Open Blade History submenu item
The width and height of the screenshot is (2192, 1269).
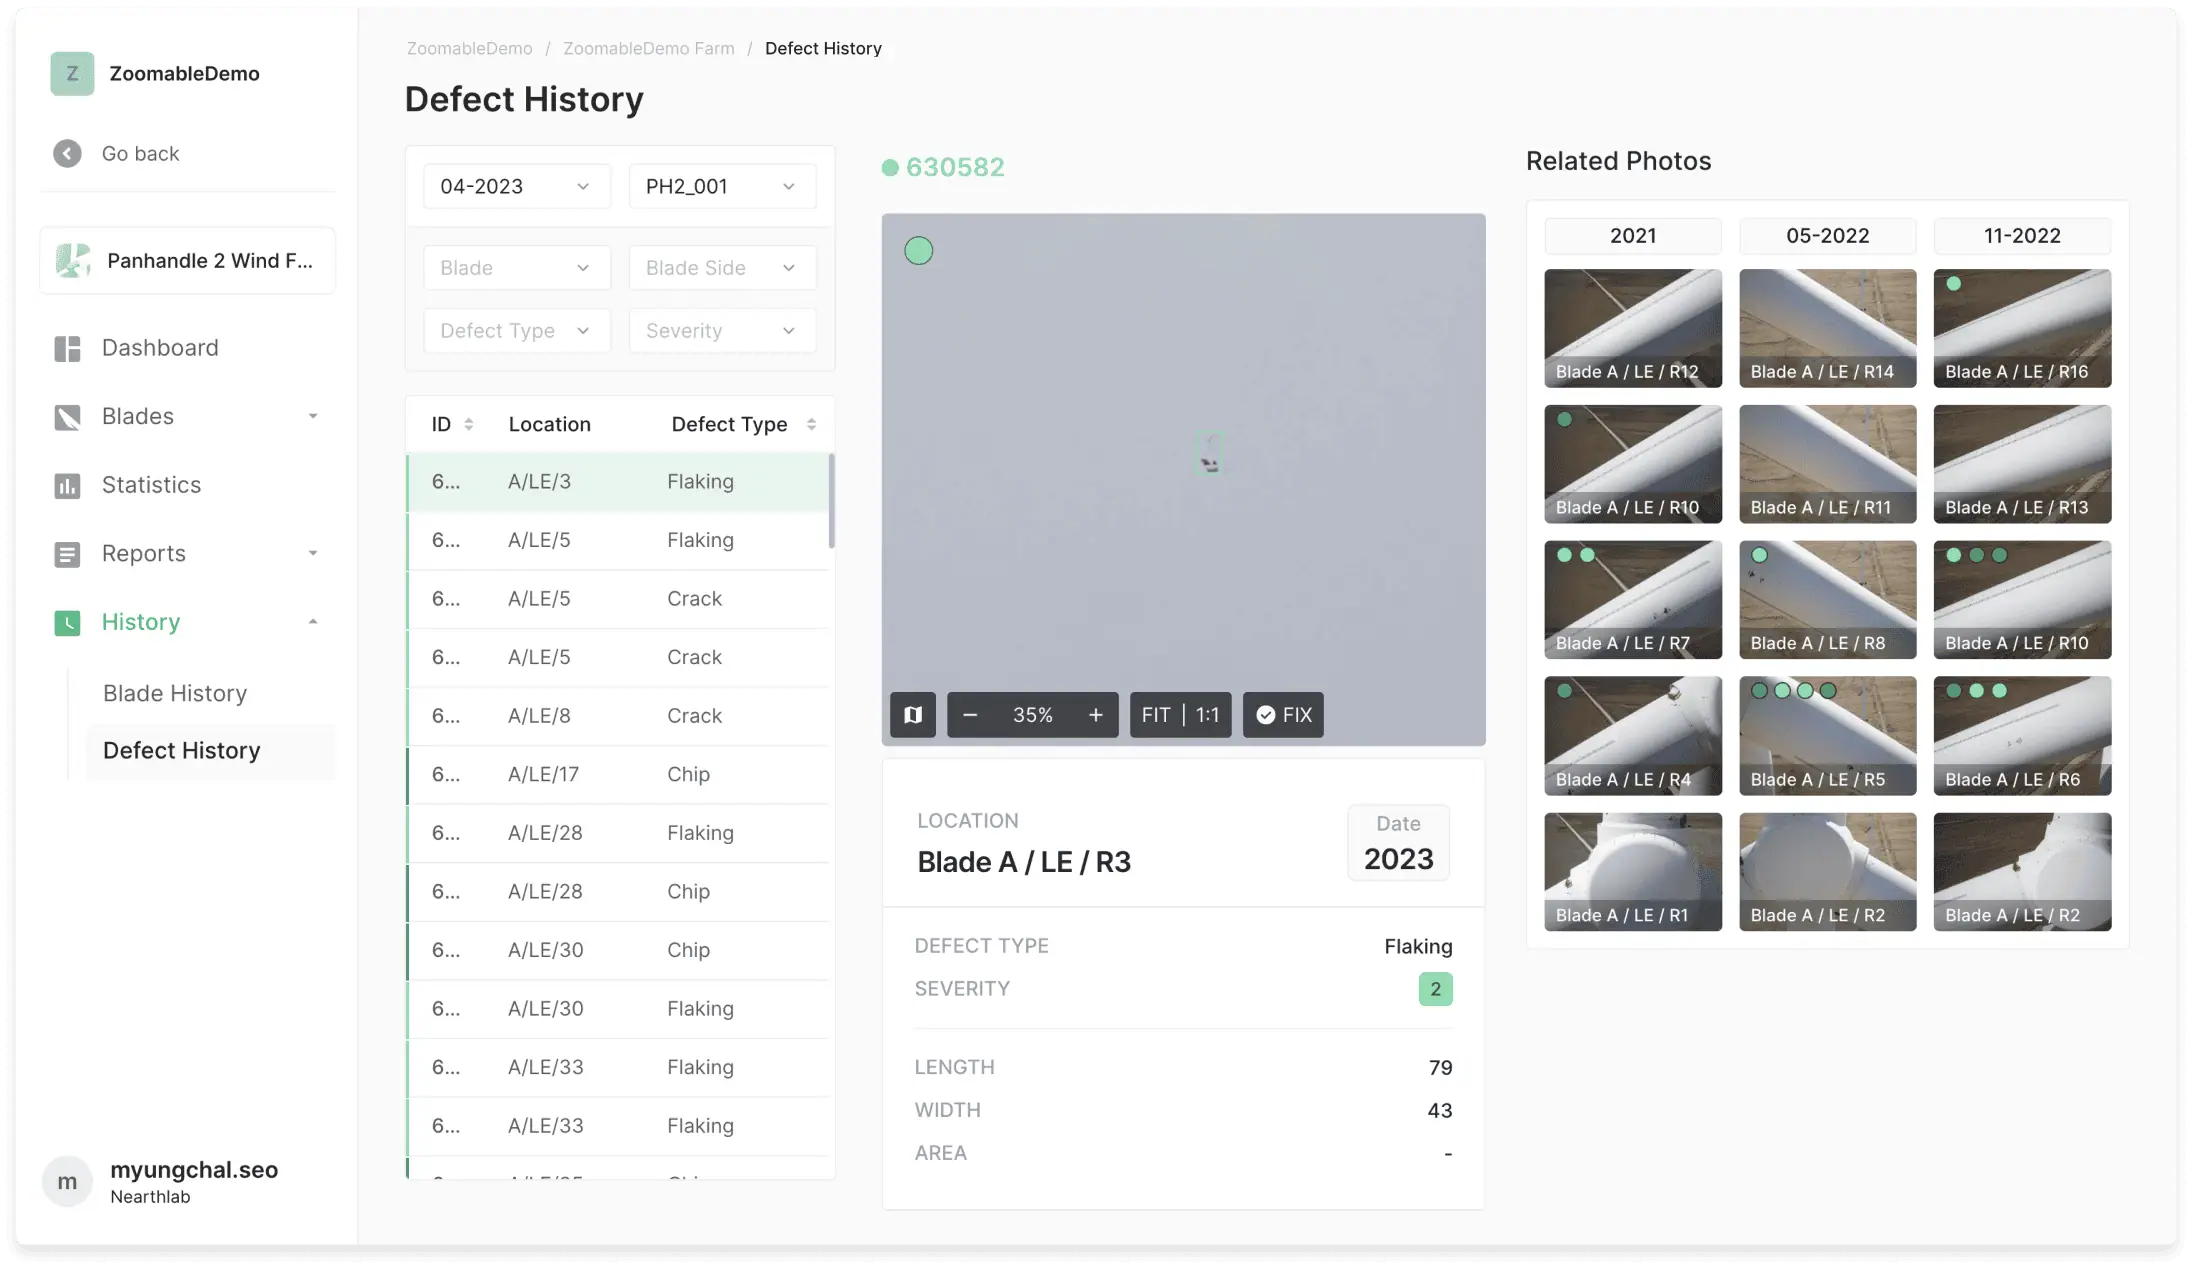coord(175,693)
